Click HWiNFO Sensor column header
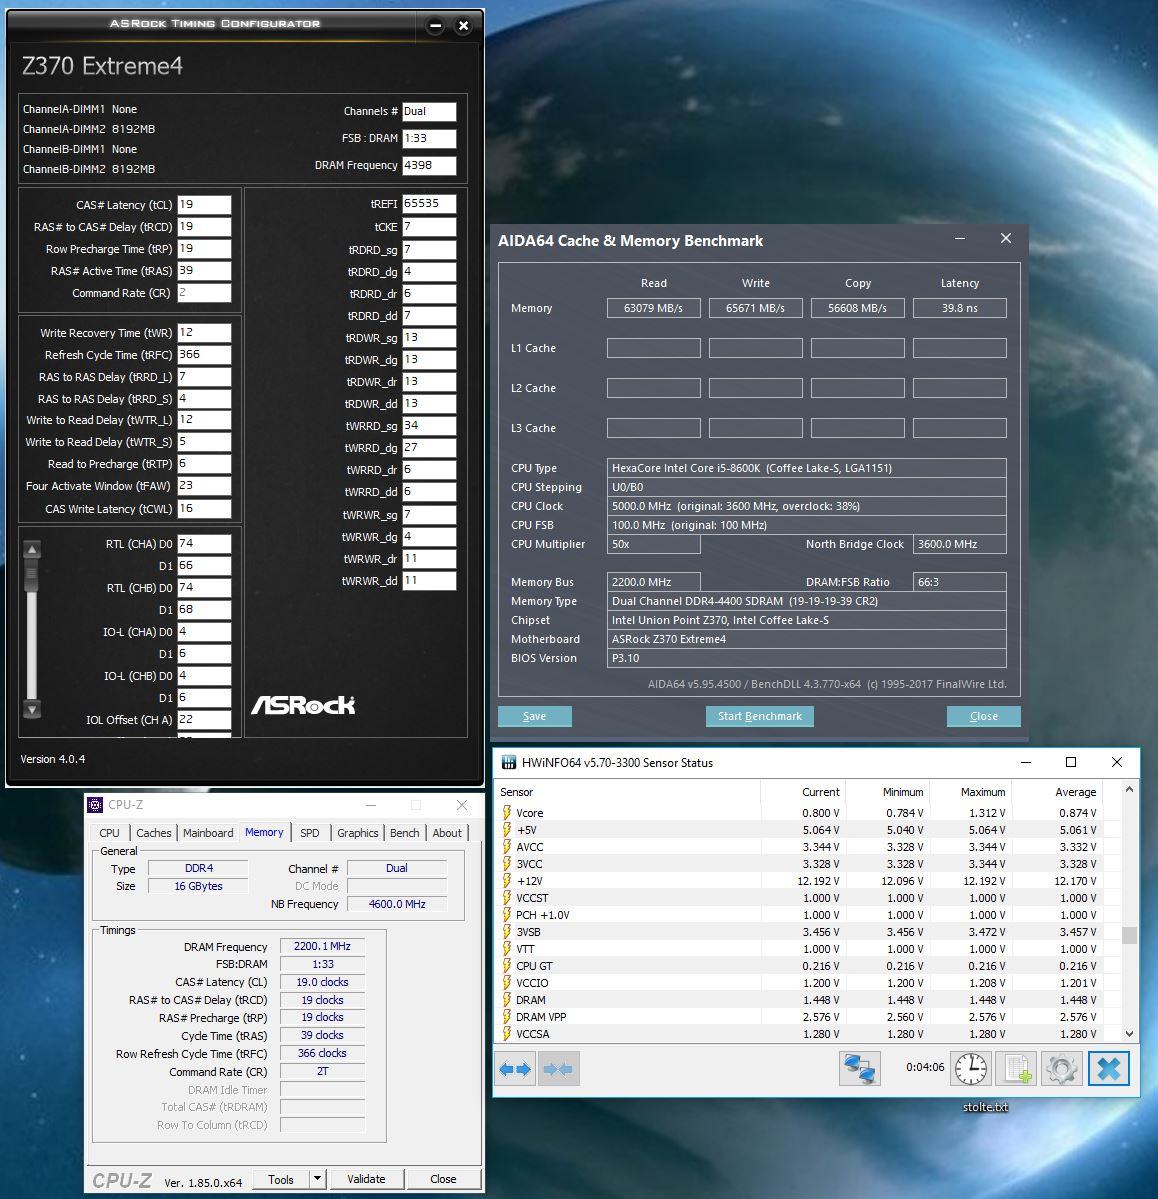 628,792
